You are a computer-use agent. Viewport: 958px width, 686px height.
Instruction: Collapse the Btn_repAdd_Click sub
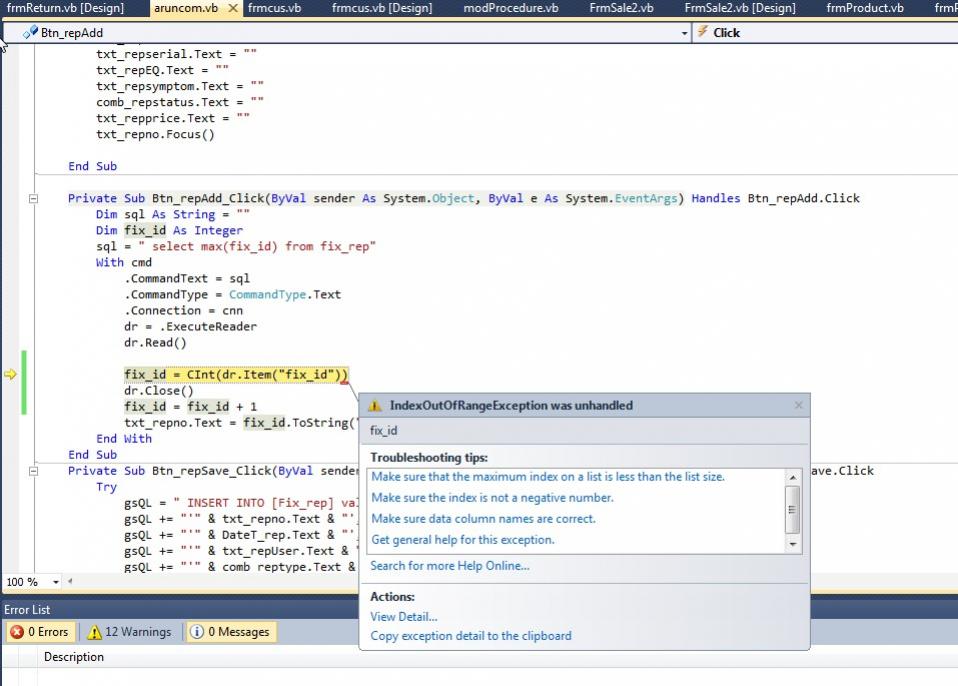(33, 199)
